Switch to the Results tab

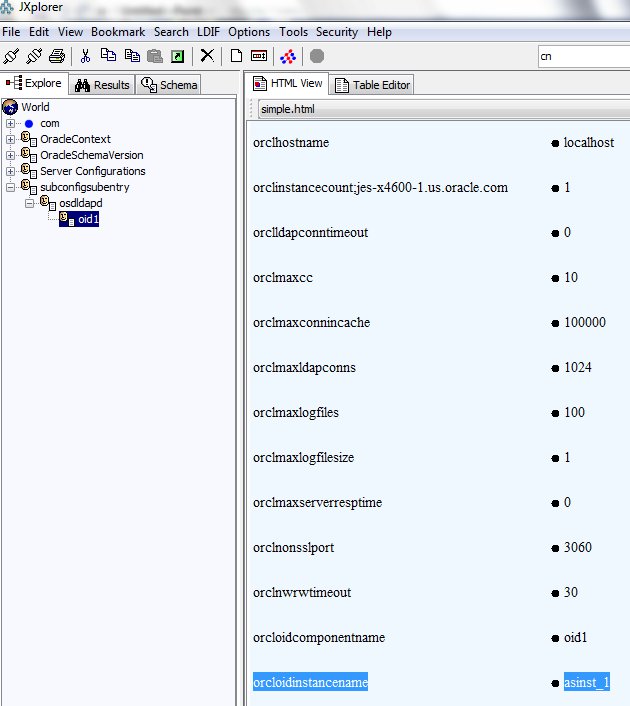pos(102,85)
